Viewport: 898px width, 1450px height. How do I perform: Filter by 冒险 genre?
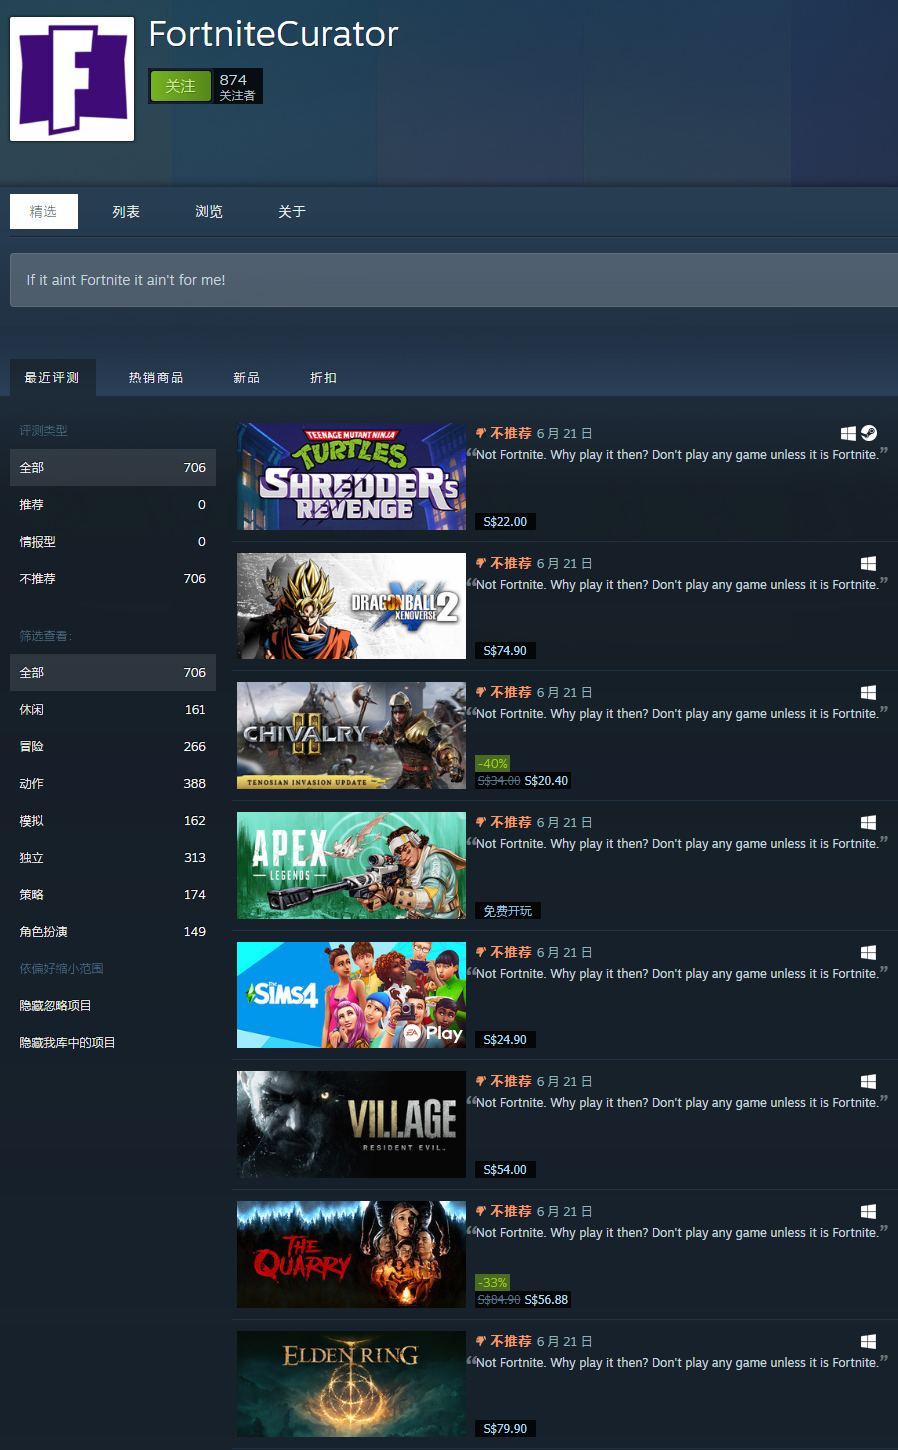(113, 746)
